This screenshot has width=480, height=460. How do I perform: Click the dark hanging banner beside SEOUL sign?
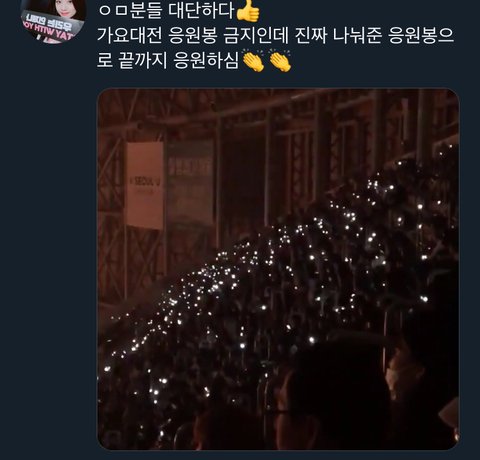[x=190, y=182]
